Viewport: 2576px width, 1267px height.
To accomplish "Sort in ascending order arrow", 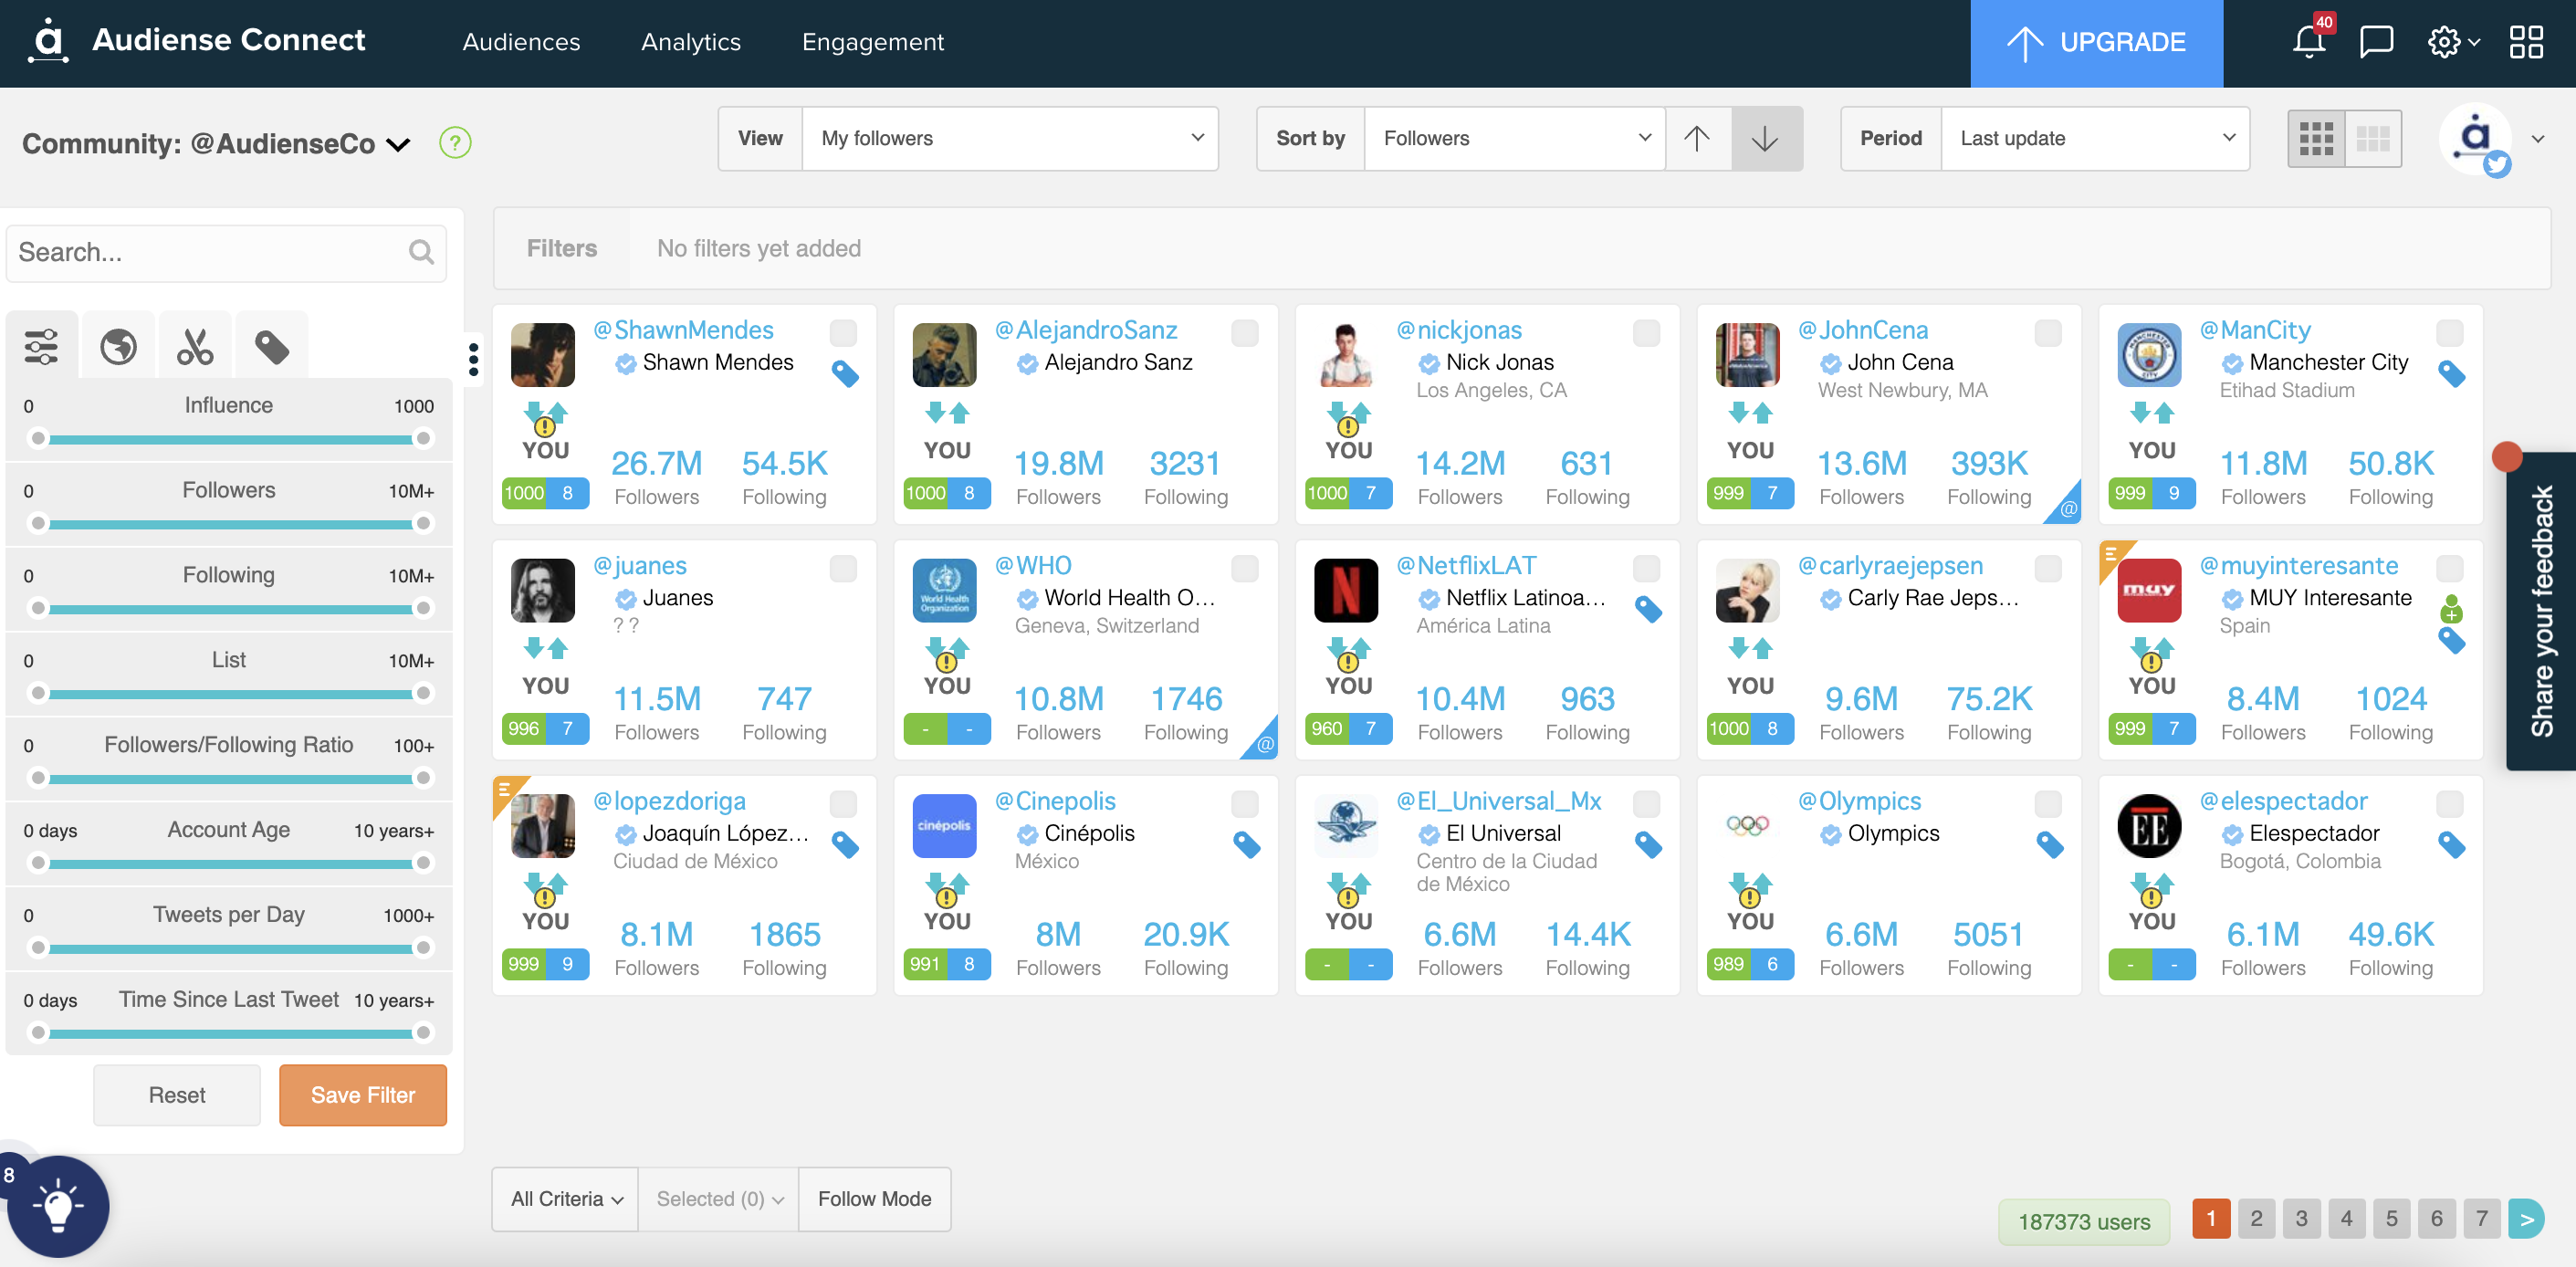I will tap(1697, 138).
